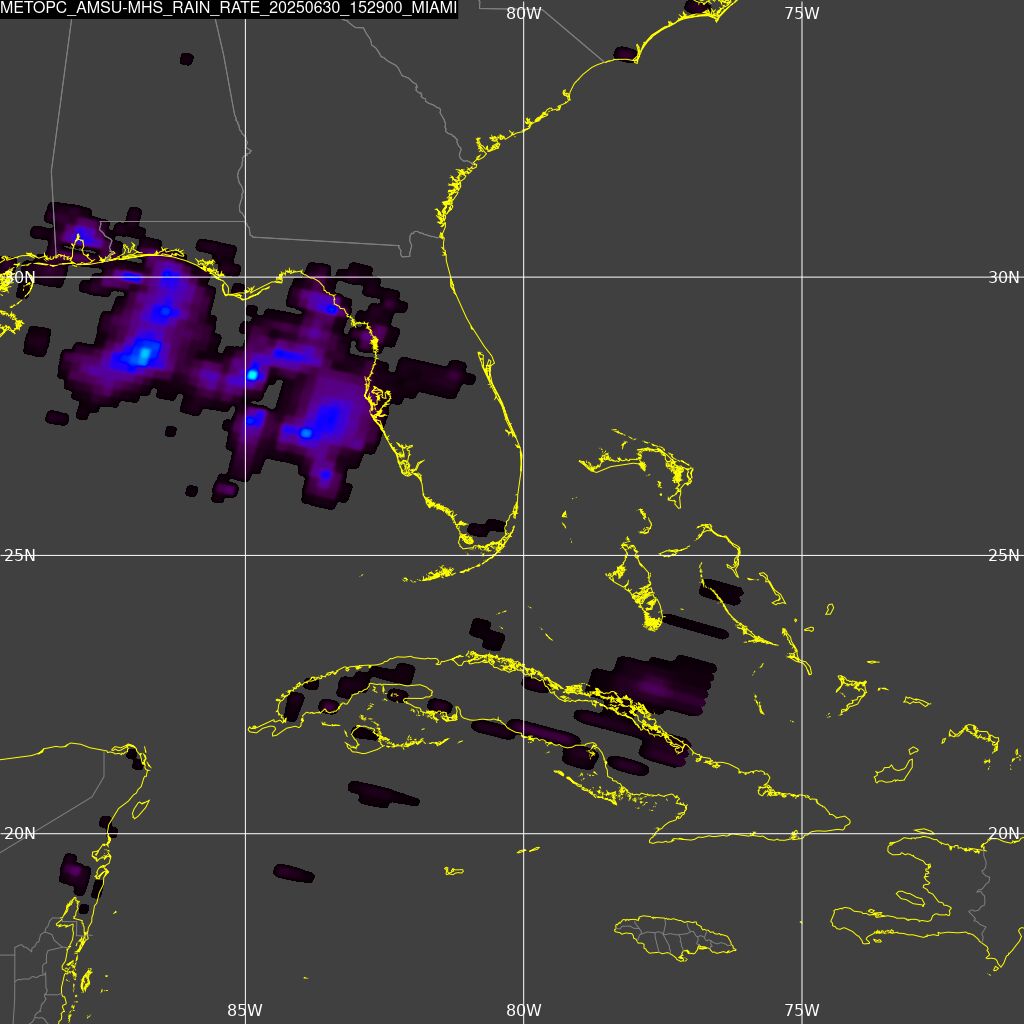Image resolution: width=1024 pixels, height=1024 pixels.
Task: Click the 80W label at the bottom edge
Action: point(524,1010)
